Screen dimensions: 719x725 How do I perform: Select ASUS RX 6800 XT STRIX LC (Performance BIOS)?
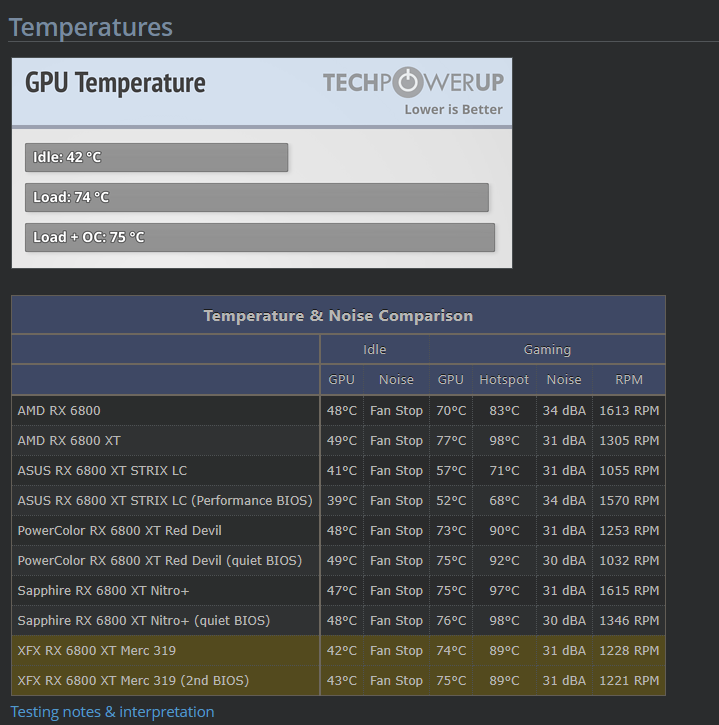165,501
